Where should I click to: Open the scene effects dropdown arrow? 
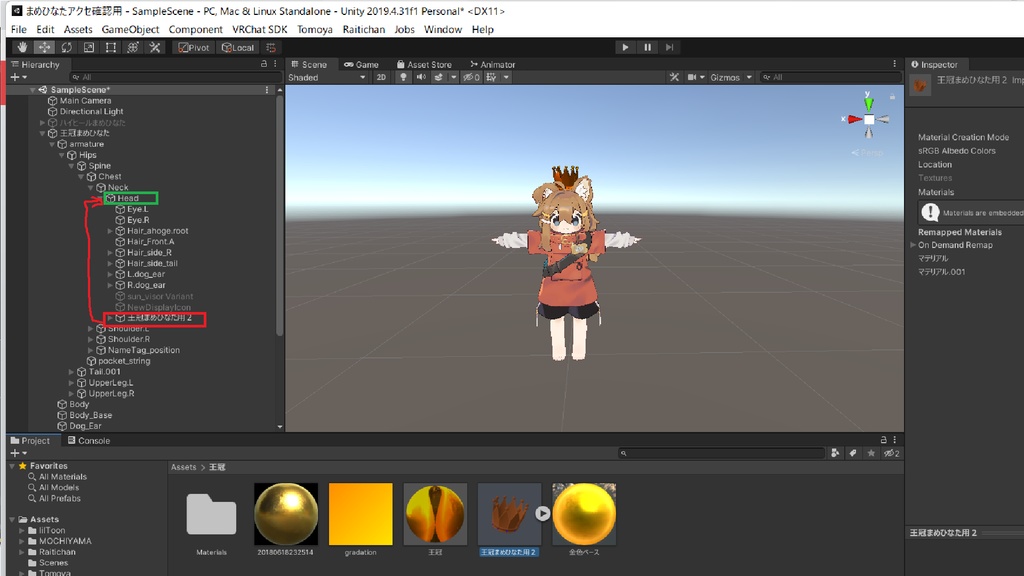(453, 77)
